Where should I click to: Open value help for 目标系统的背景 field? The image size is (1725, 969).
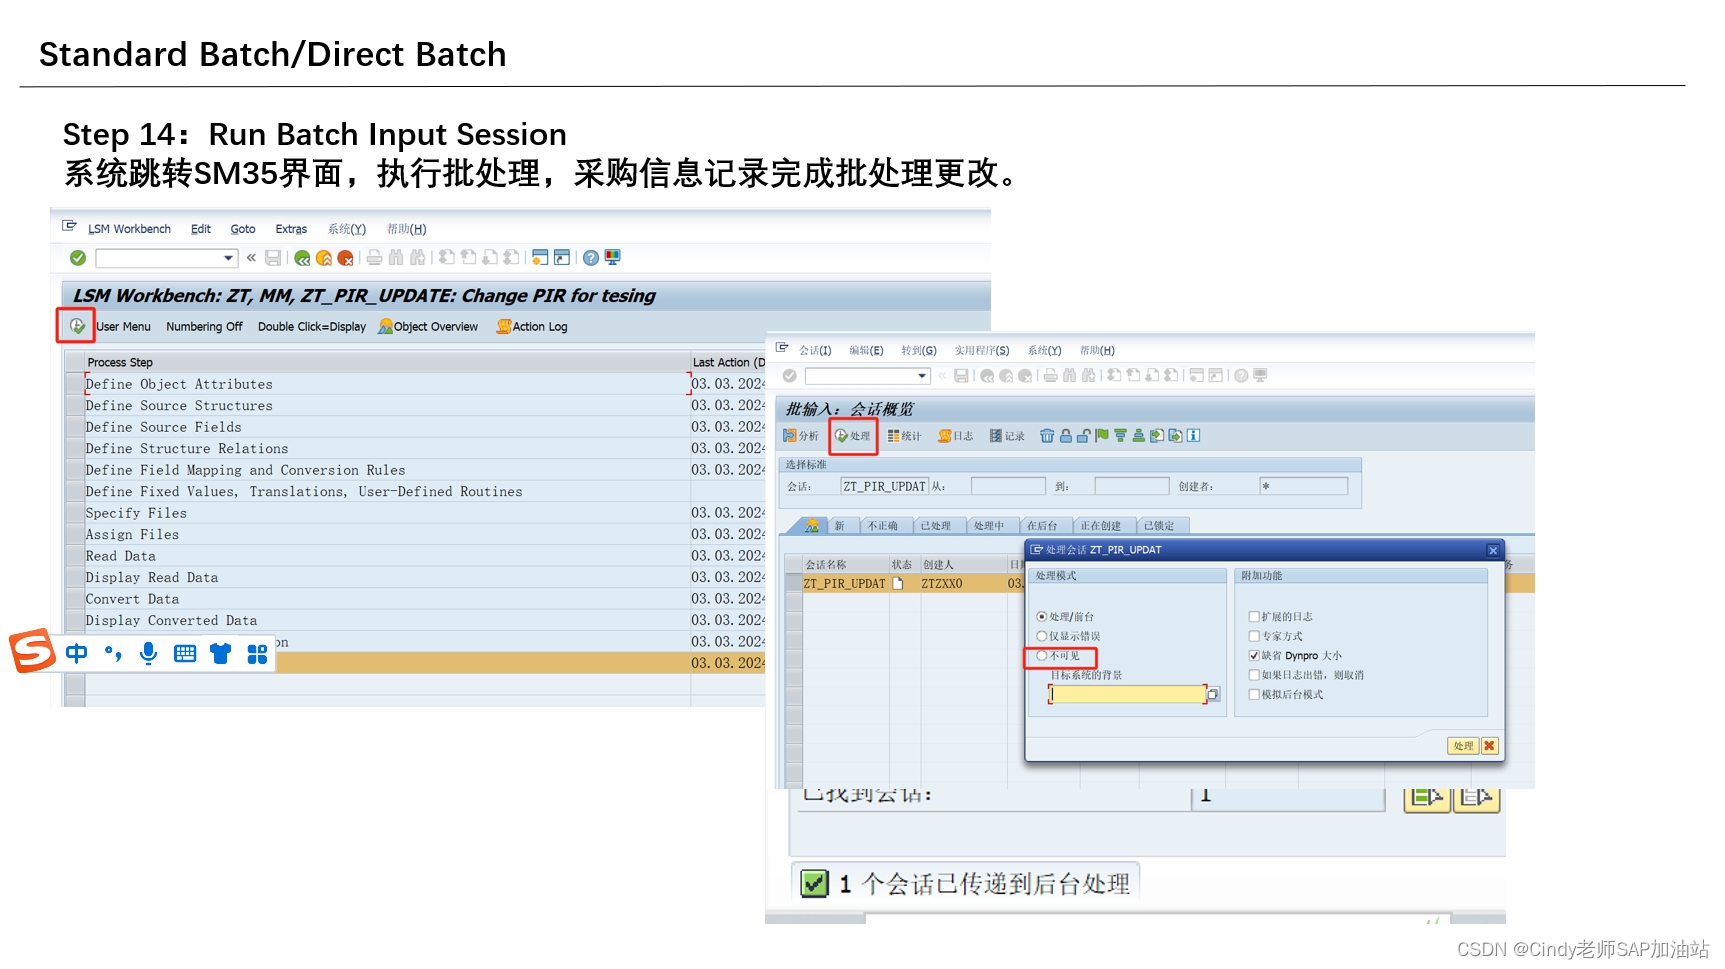point(1214,694)
